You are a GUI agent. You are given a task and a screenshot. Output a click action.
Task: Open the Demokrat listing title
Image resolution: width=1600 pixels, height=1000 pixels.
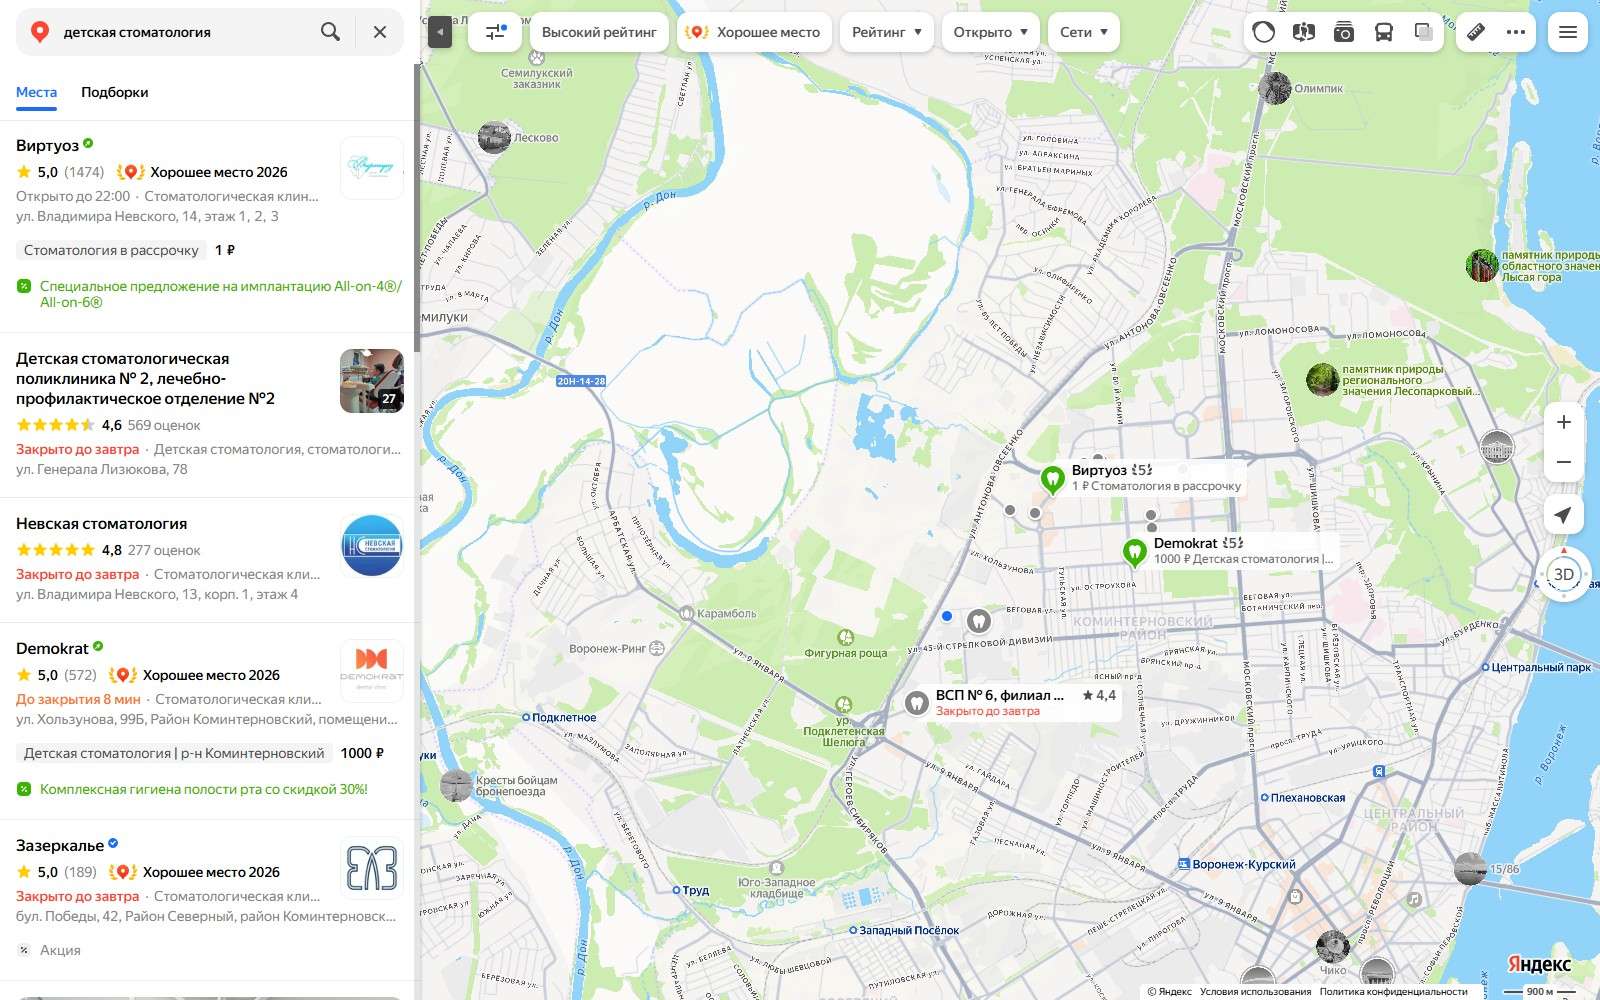point(52,648)
